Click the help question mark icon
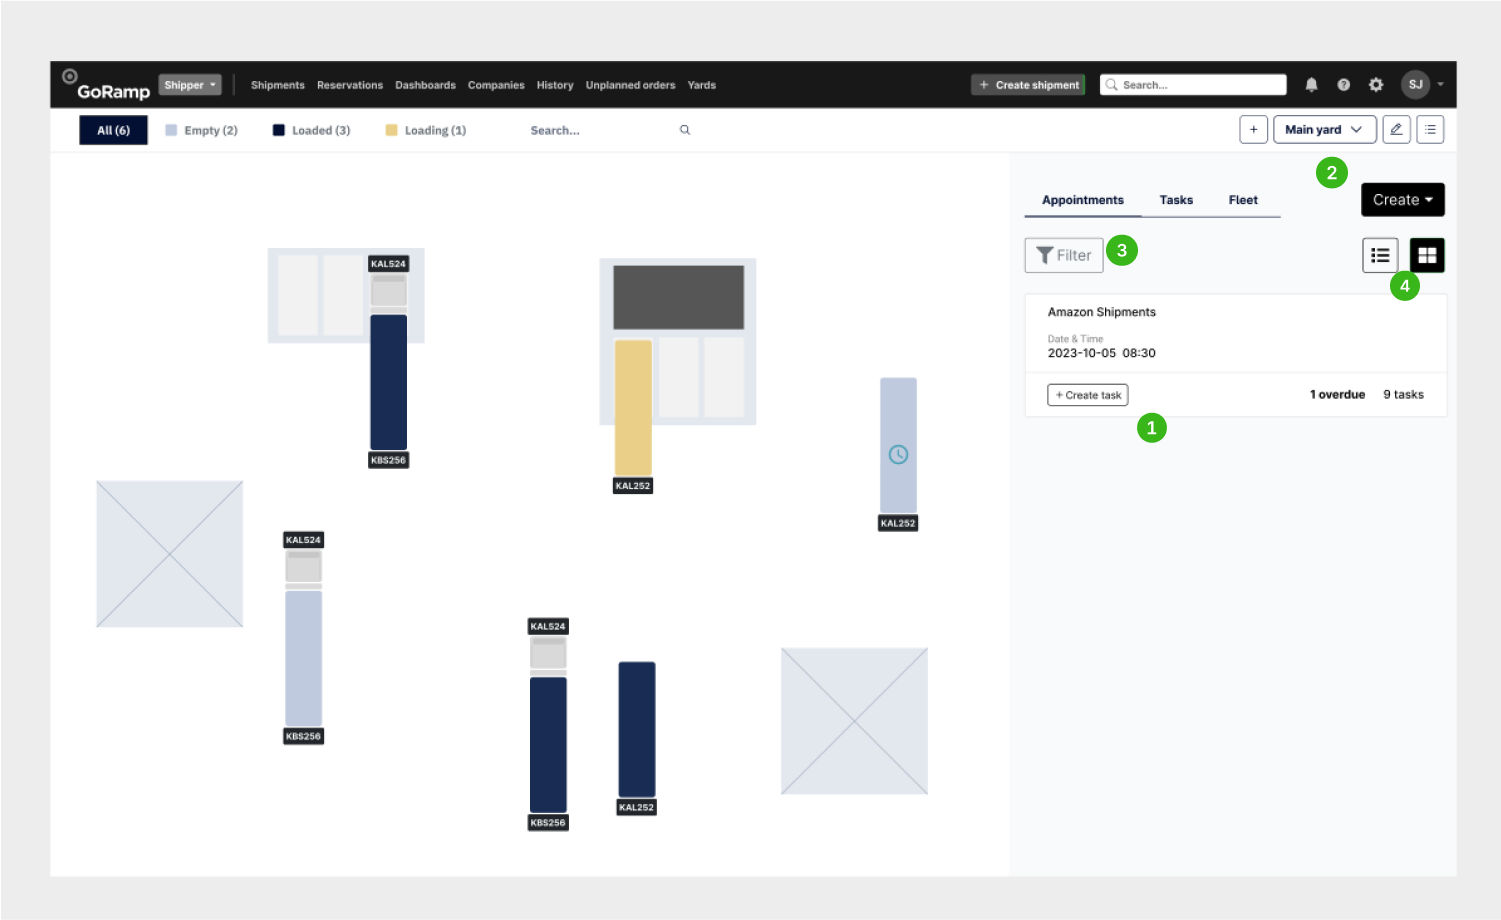 [1343, 85]
